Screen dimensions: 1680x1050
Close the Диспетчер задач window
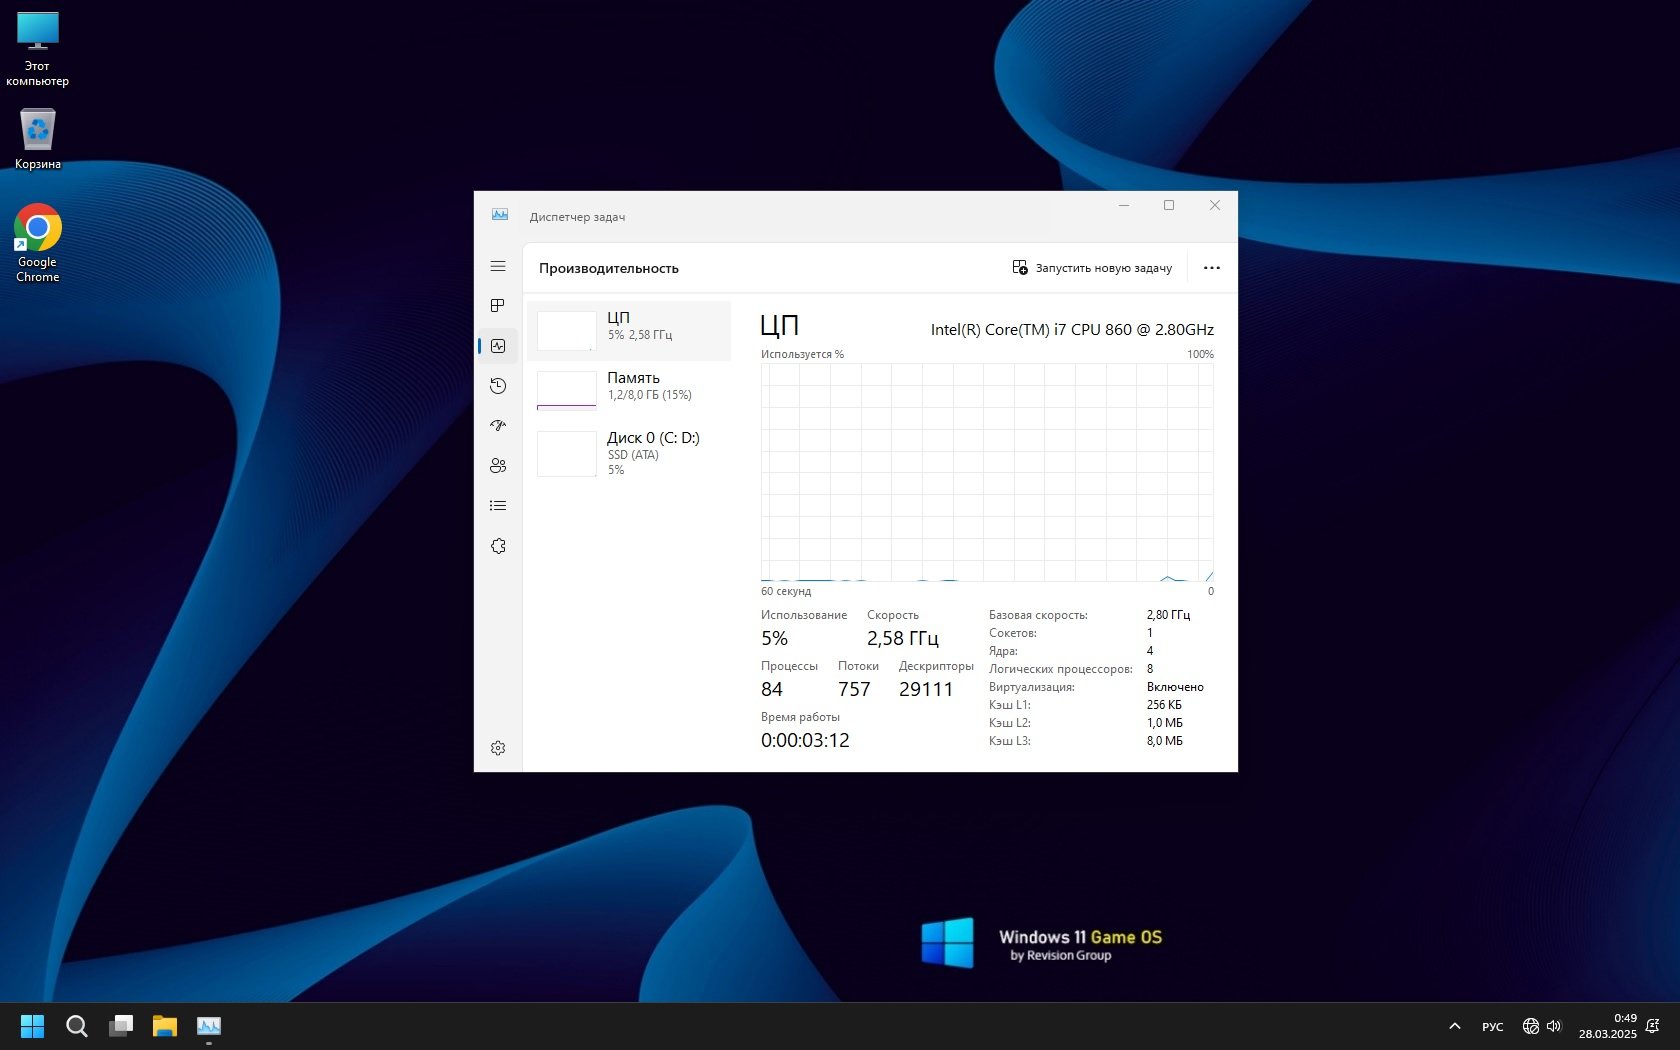[x=1215, y=206]
